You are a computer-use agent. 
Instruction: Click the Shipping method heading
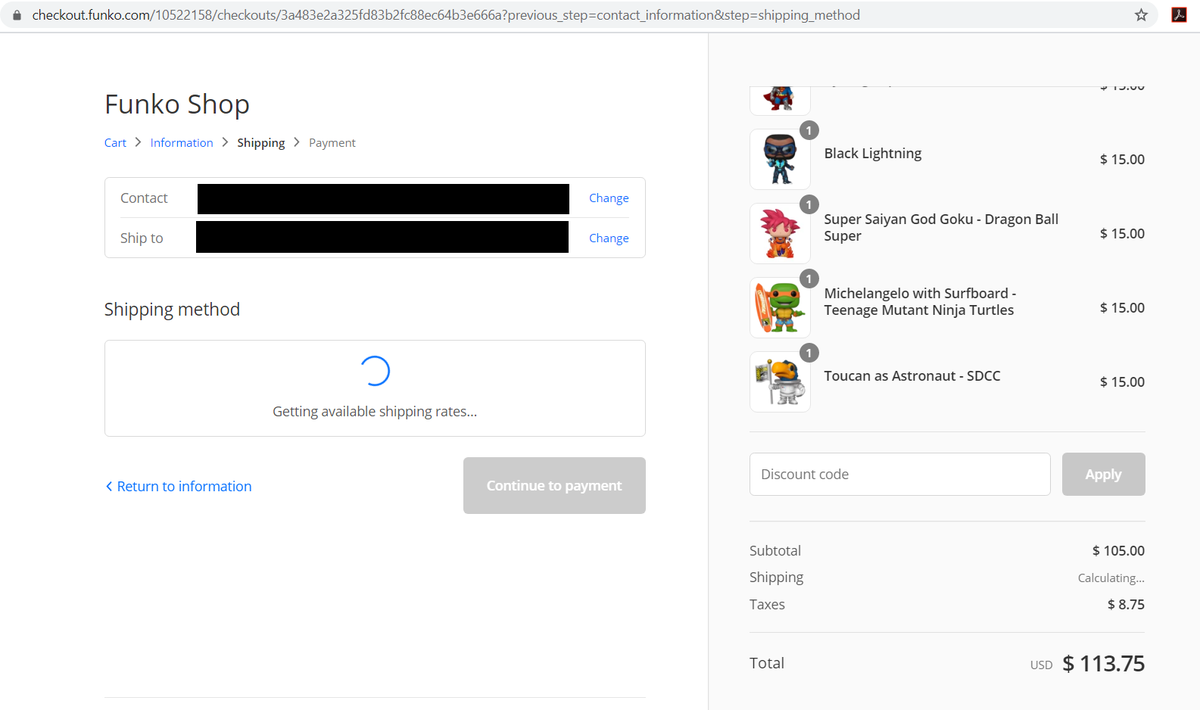coord(172,309)
